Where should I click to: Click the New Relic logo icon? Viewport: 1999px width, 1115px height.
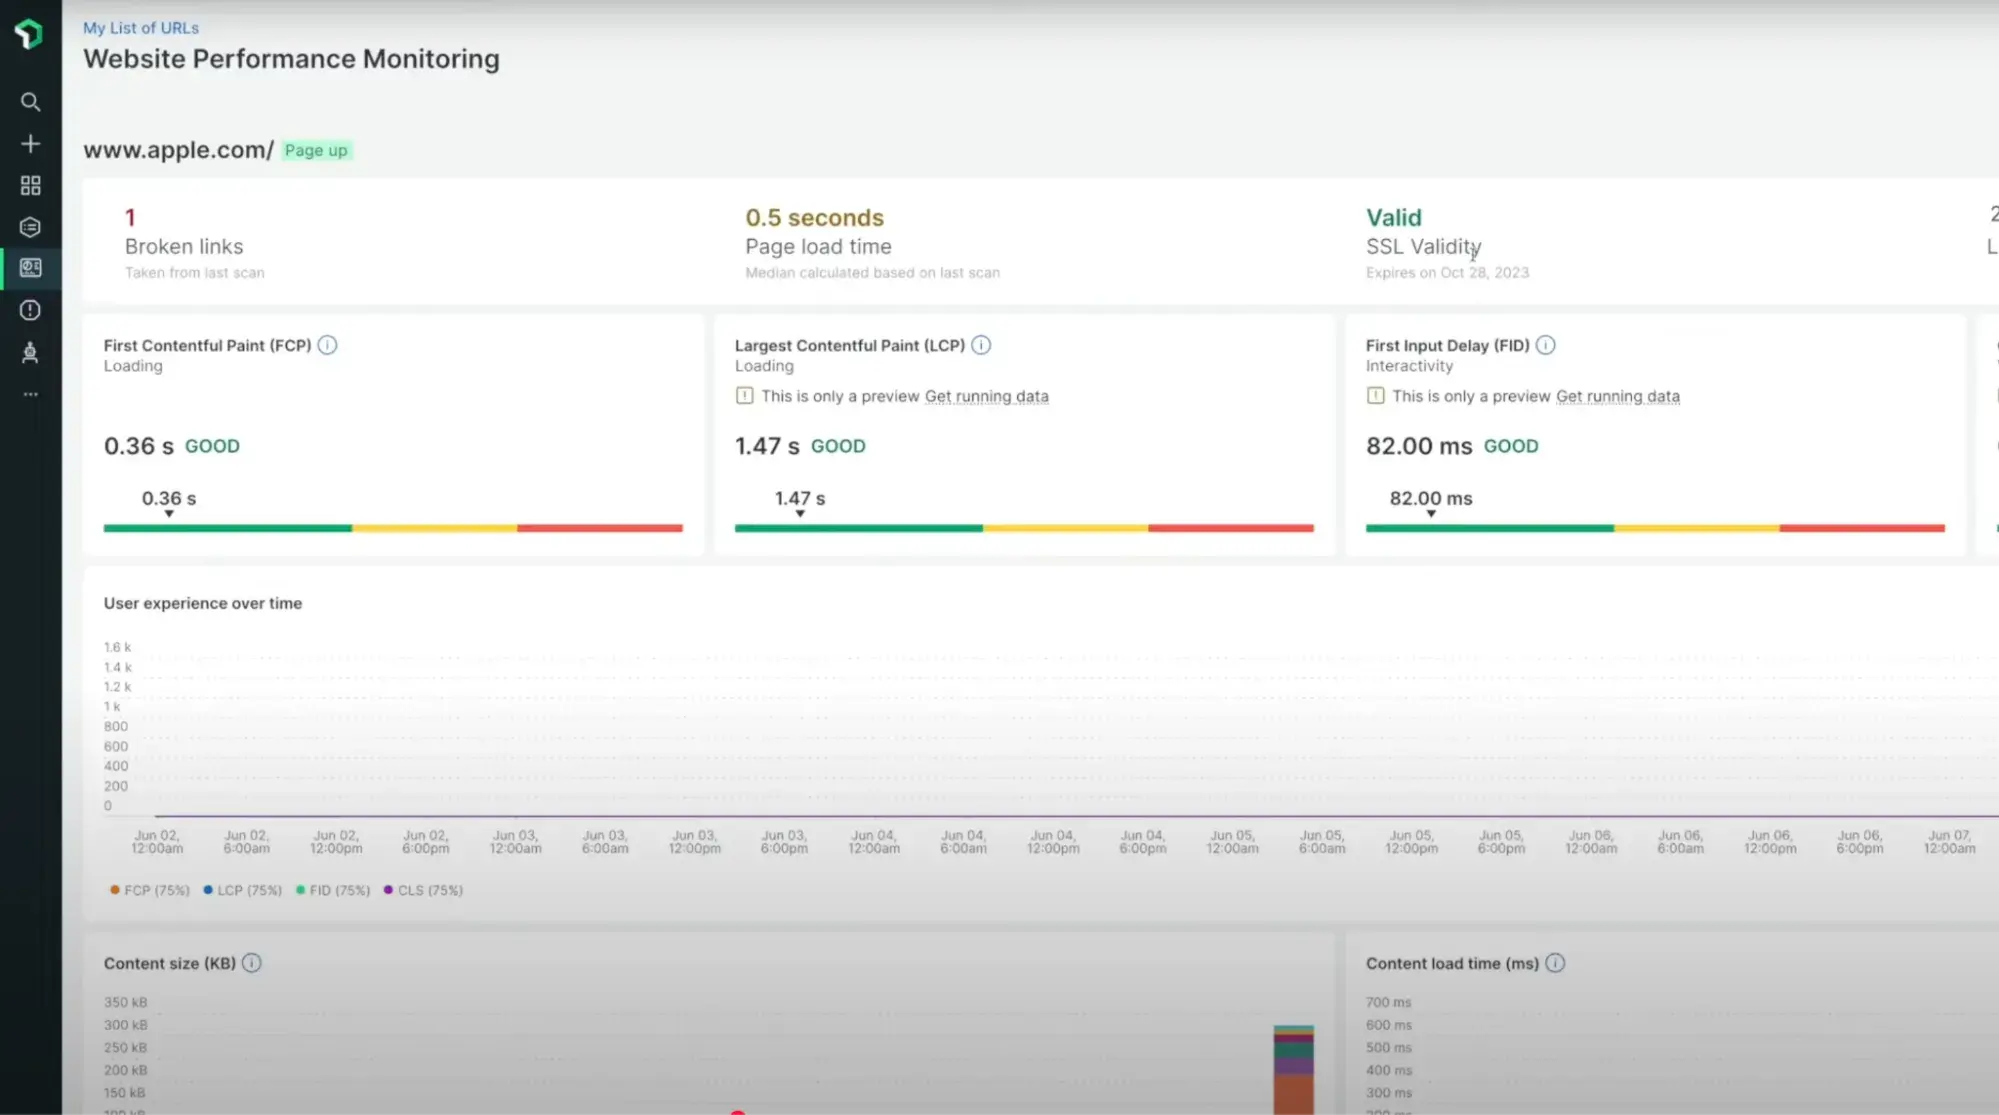tap(29, 34)
